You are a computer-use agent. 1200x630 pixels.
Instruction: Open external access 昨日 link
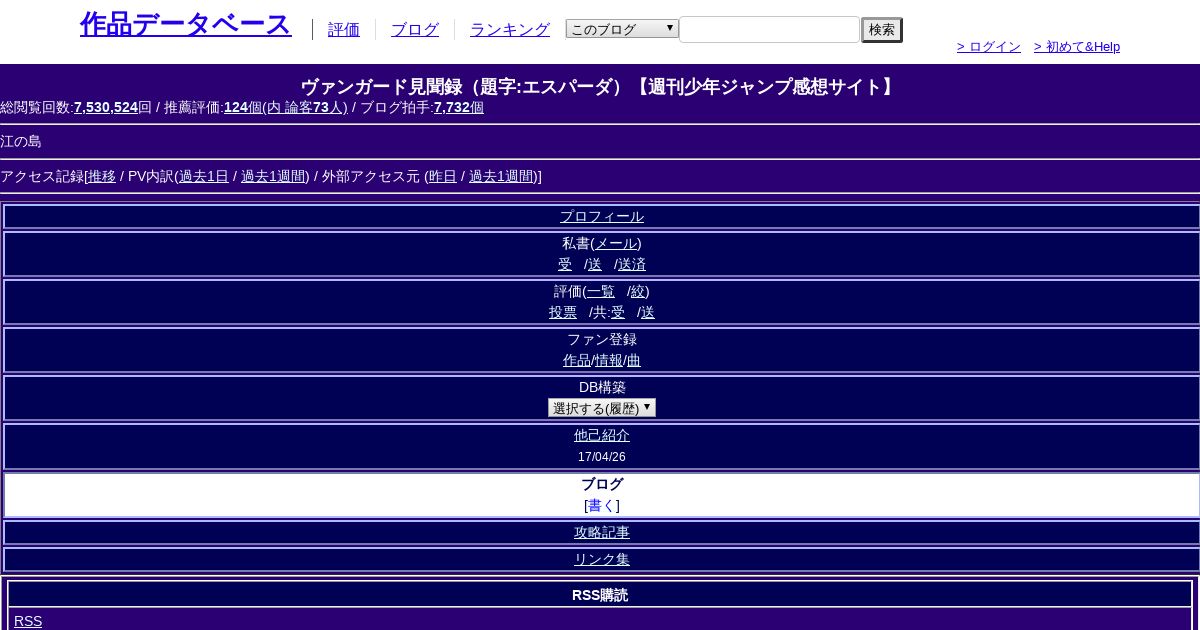coord(443,176)
